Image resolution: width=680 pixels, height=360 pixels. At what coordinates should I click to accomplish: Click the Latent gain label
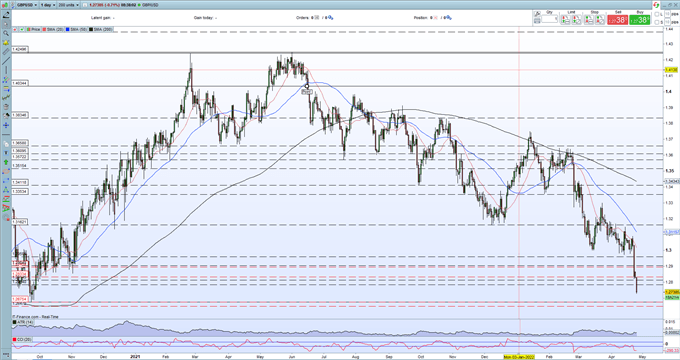tap(101, 18)
